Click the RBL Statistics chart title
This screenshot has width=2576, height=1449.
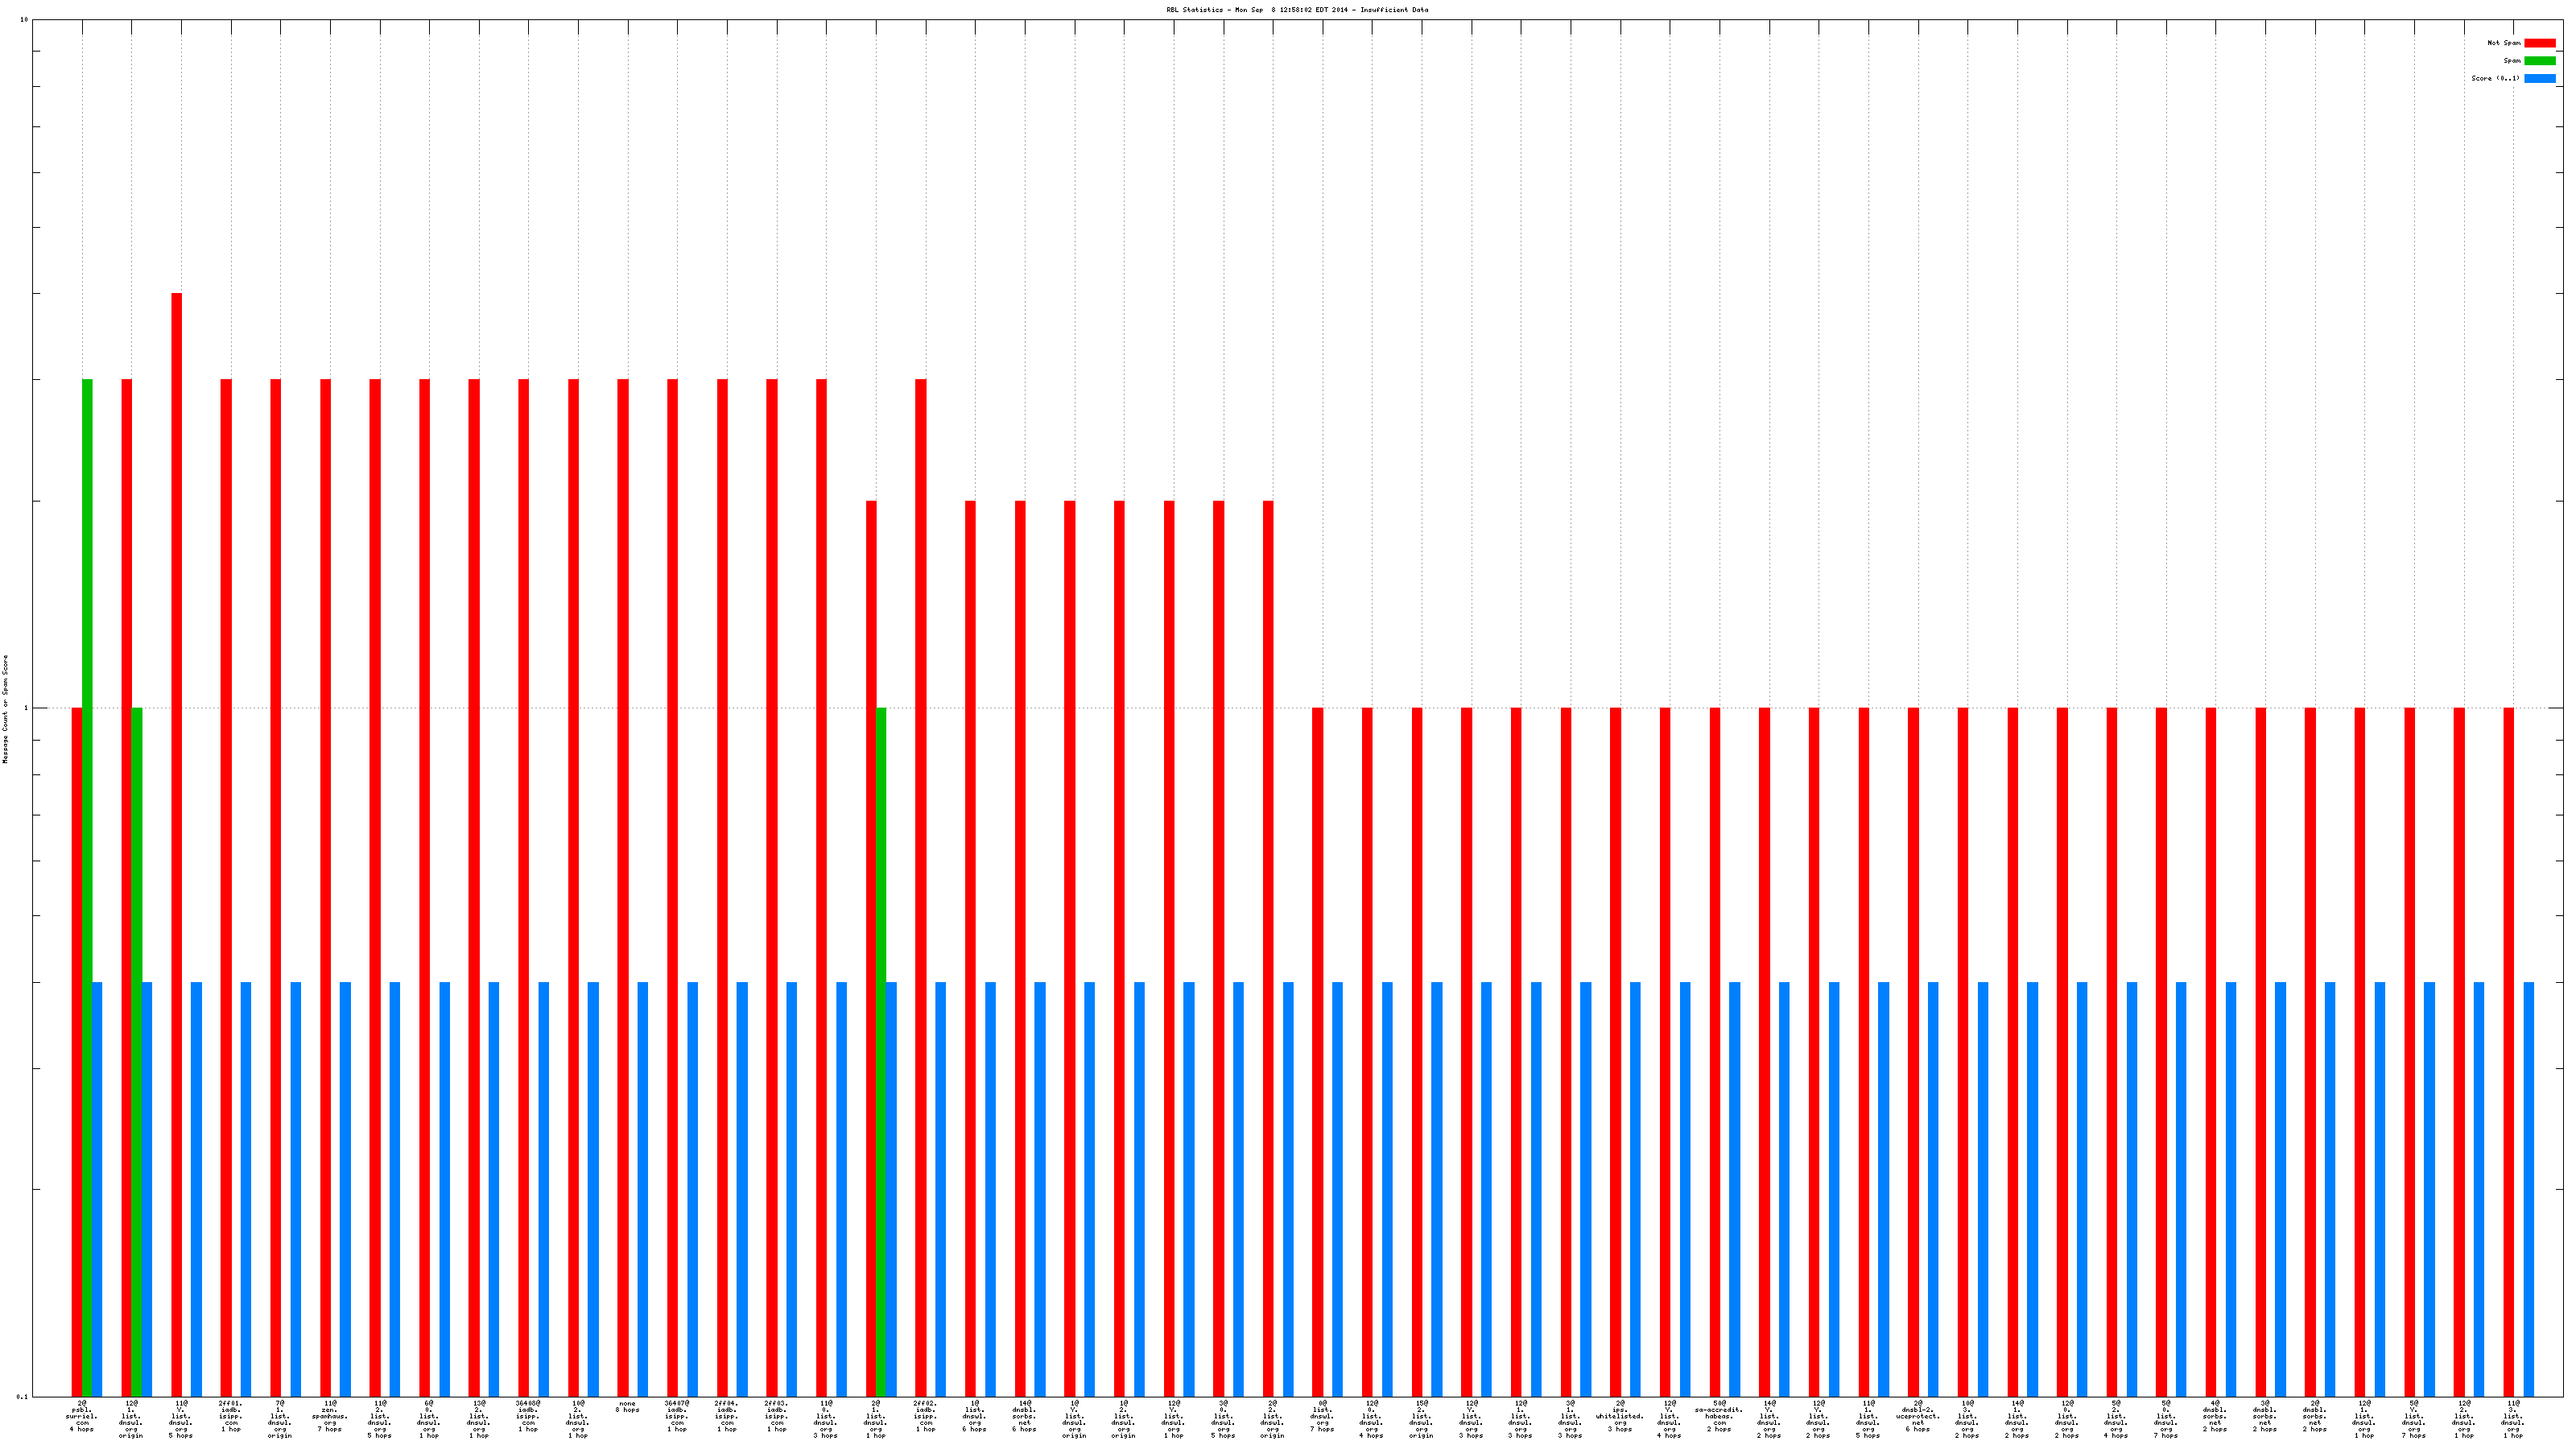click(1296, 10)
